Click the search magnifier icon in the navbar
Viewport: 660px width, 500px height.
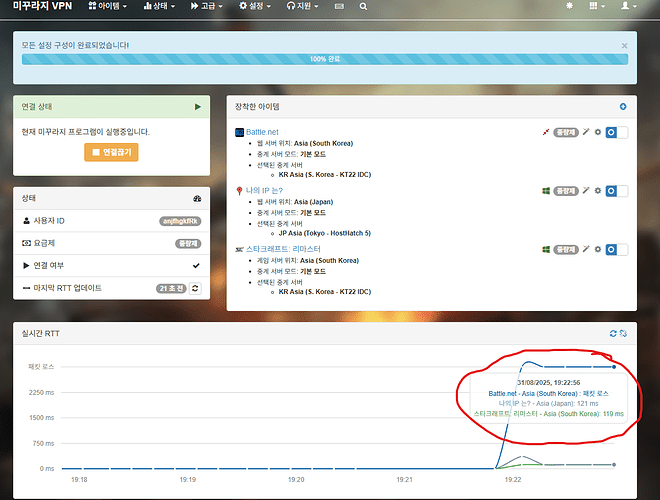point(363,6)
